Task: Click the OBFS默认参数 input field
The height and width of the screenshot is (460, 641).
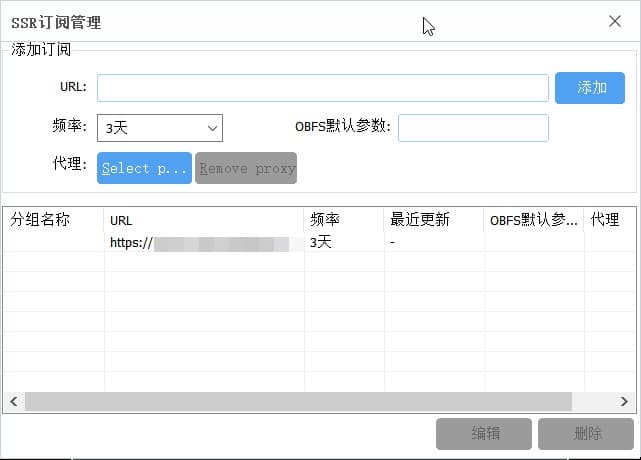Action: click(x=473, y=128)
